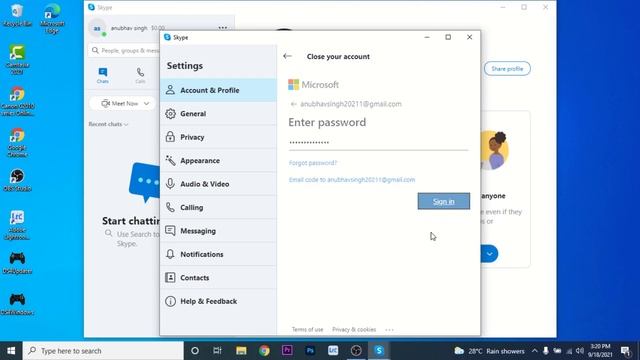Select Camtasia desktop icon
The image size is (640, 360).
tap(17, 60)
